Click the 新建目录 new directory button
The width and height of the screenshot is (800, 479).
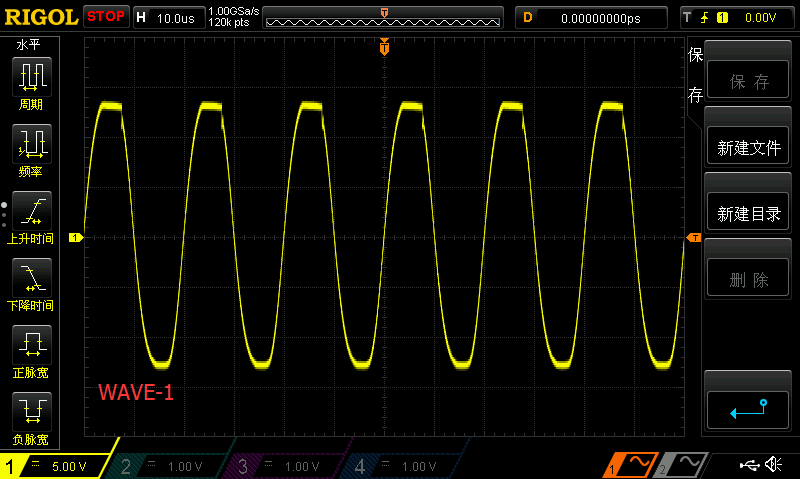748,212
